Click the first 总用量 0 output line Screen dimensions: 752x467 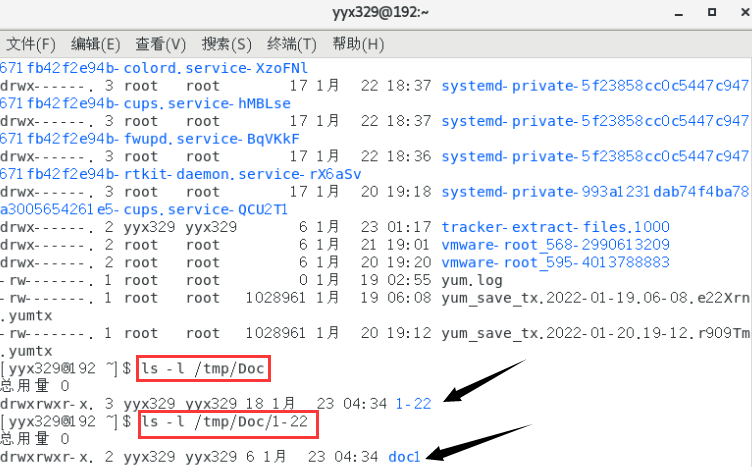[35, 386]
